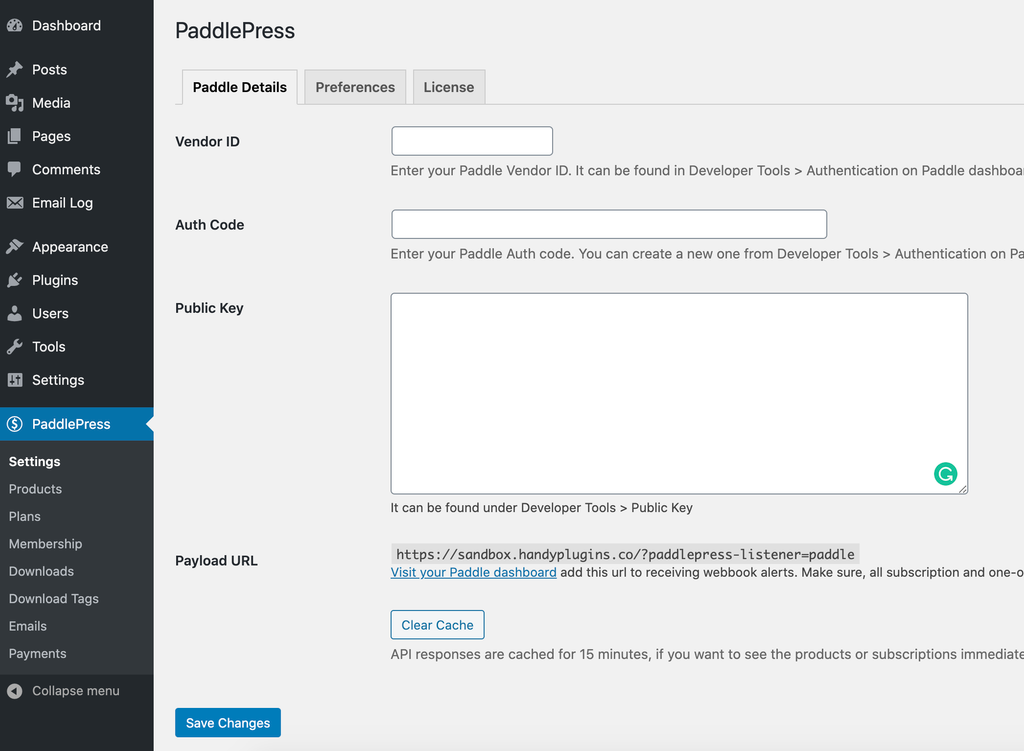This screenshot has height=751, width=1024.
Task: Click the Save Changes button
Action: coord(228,723)
